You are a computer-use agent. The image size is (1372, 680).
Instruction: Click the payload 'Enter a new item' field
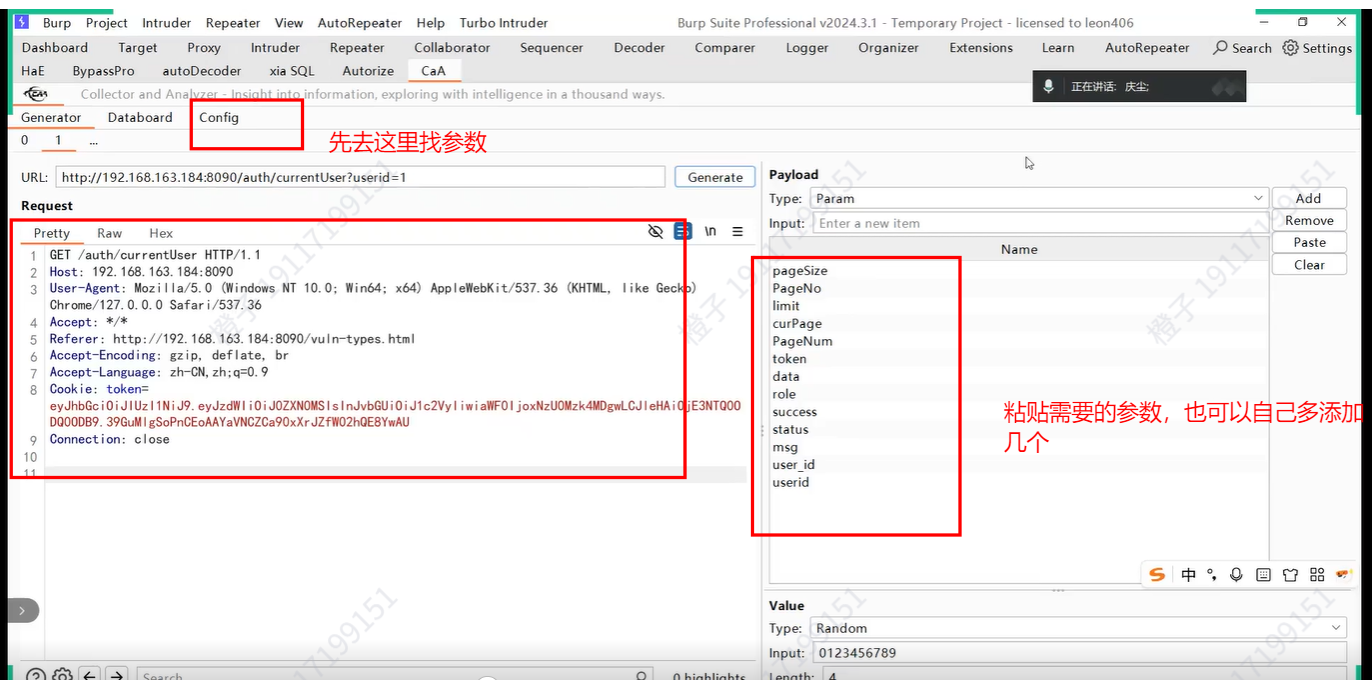tap(1040, 223)
